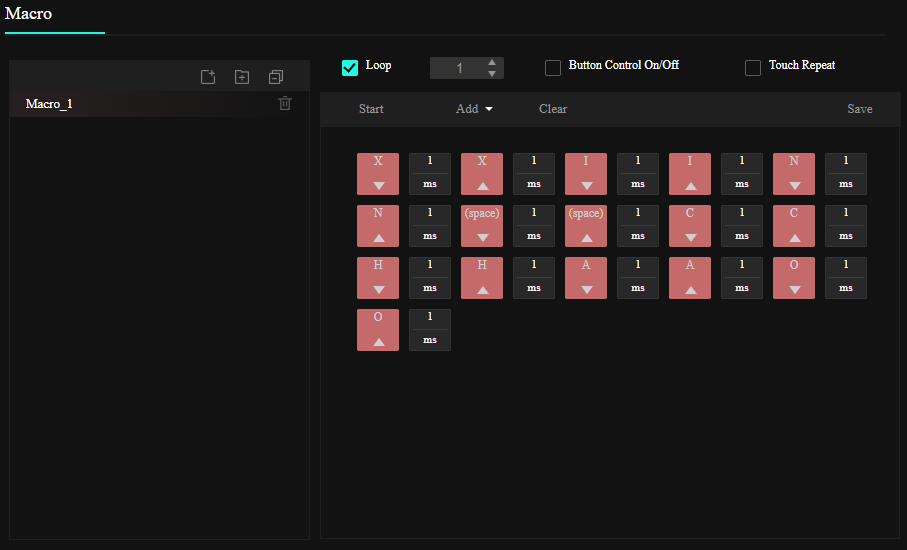Uncheck the Loop checkbox
This screenshot has width=907, height=550.
pos(350,67)
